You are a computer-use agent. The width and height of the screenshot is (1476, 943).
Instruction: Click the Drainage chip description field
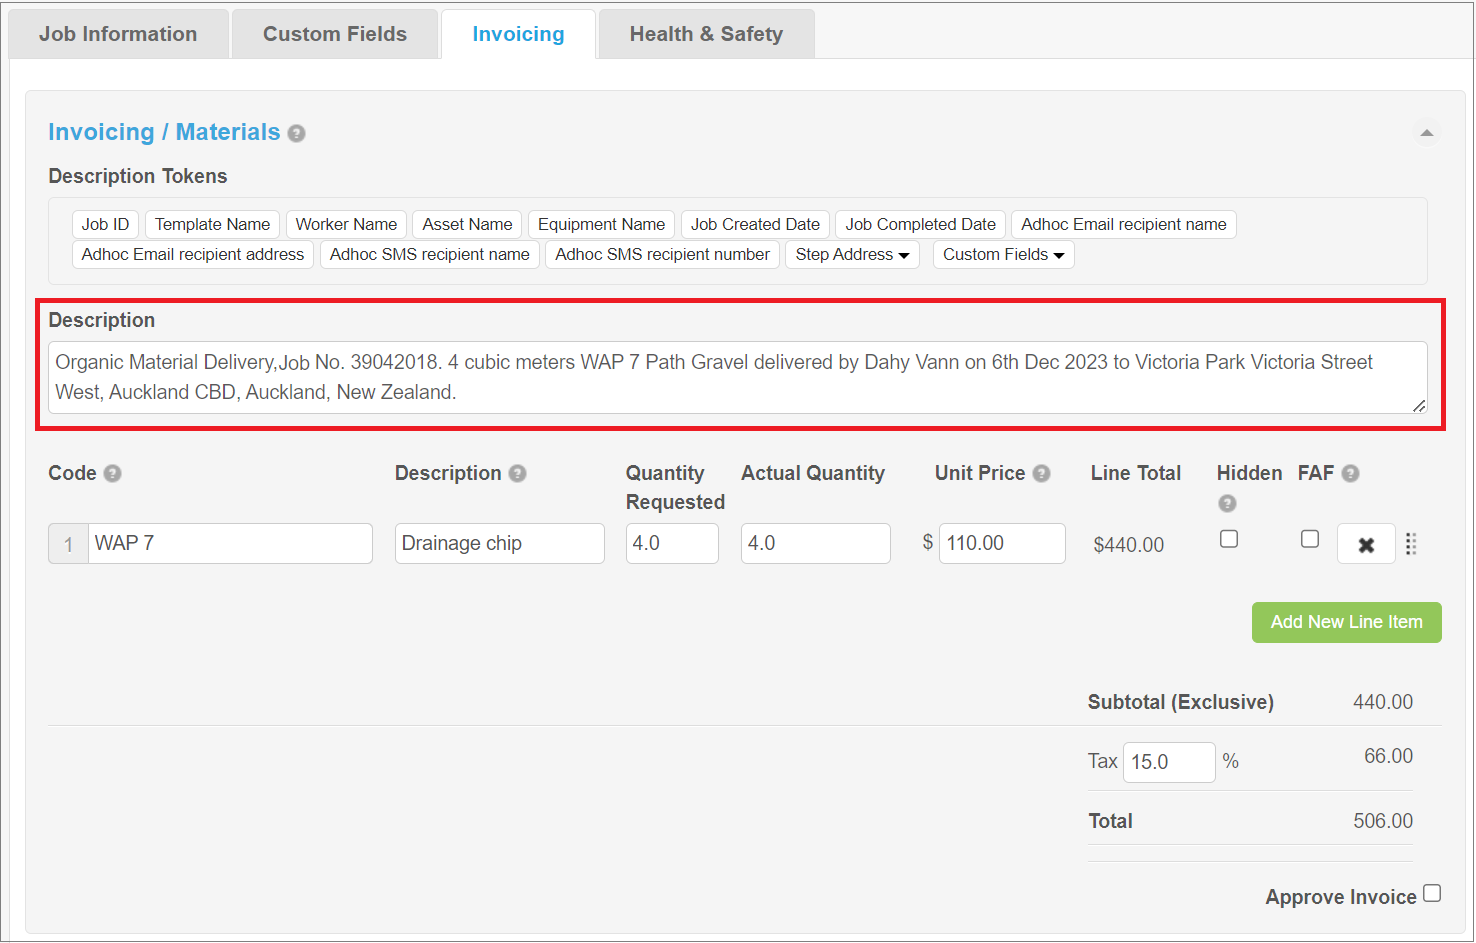tap(499, 544)
